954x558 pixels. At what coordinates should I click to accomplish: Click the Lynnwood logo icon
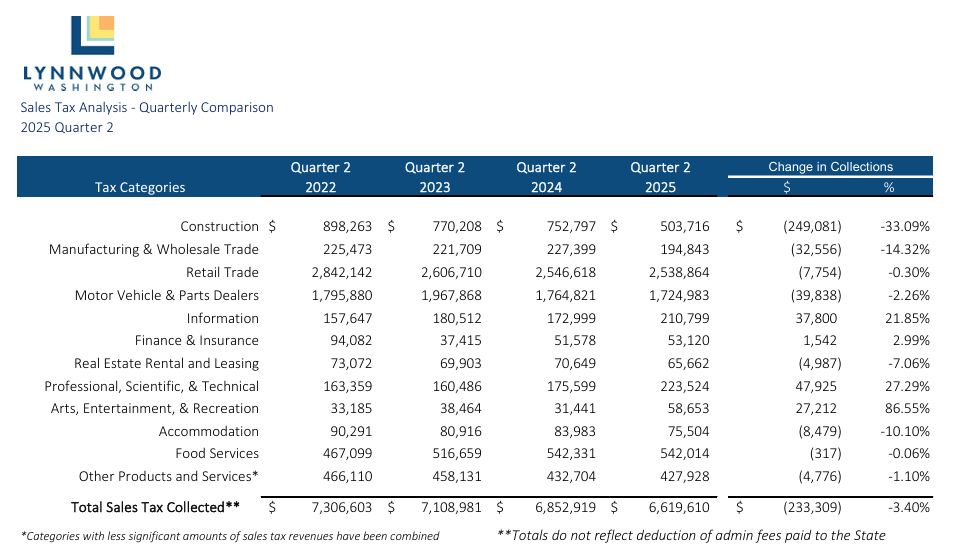tap(92, 35)
